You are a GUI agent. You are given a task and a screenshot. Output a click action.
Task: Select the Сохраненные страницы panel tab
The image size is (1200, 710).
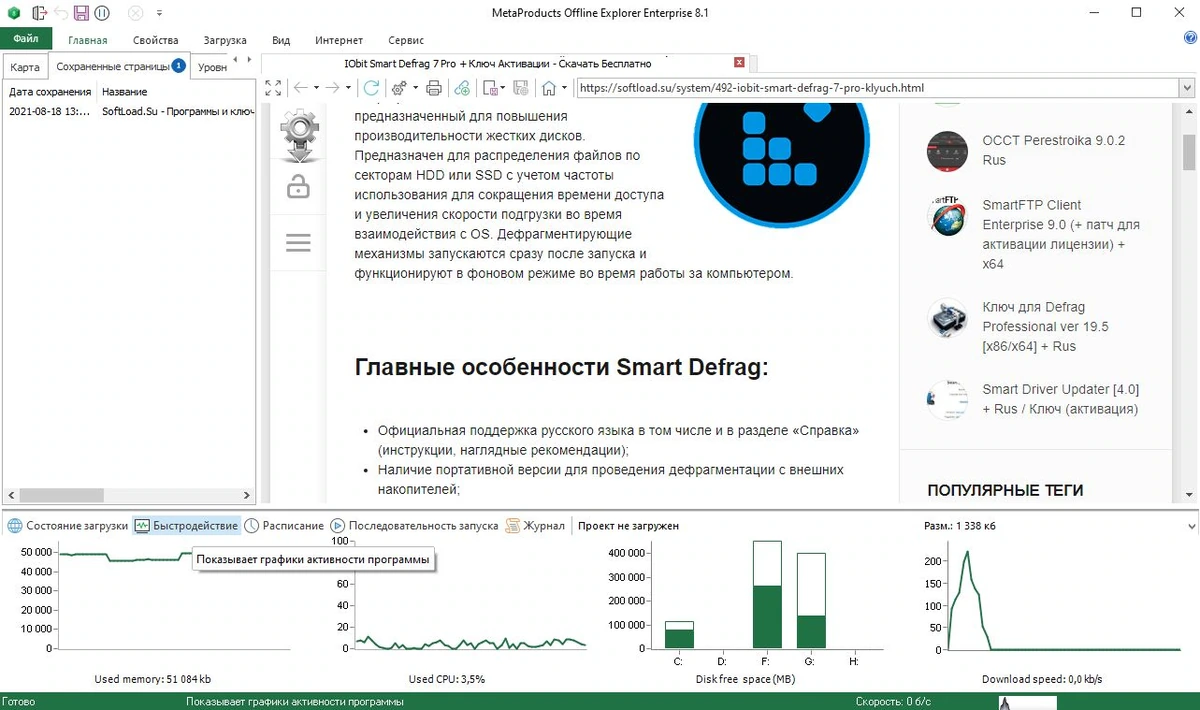click(119, 66)
